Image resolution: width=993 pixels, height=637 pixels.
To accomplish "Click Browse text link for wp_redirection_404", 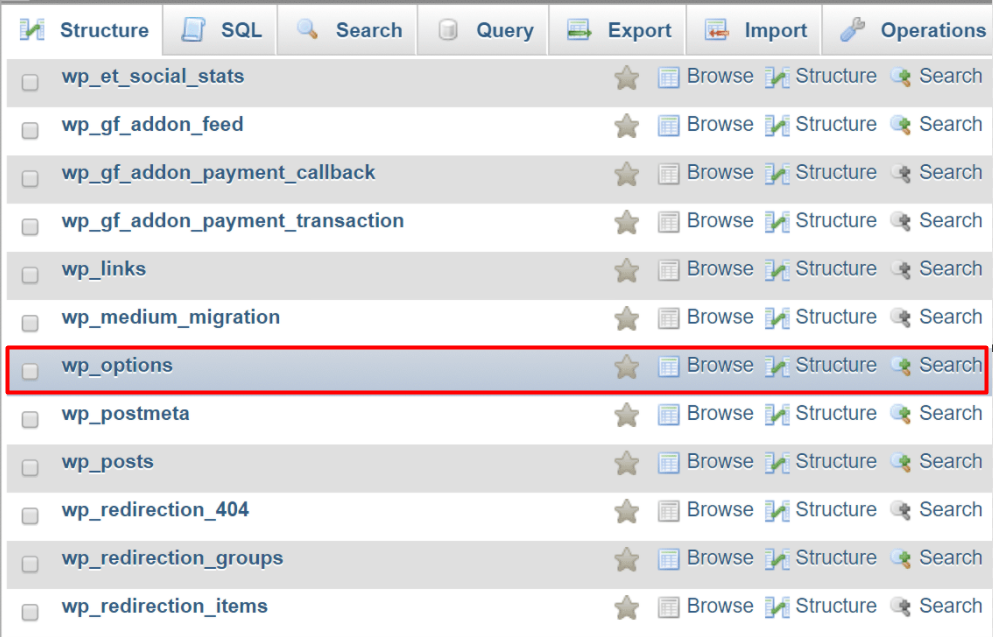I will point(720,509).
